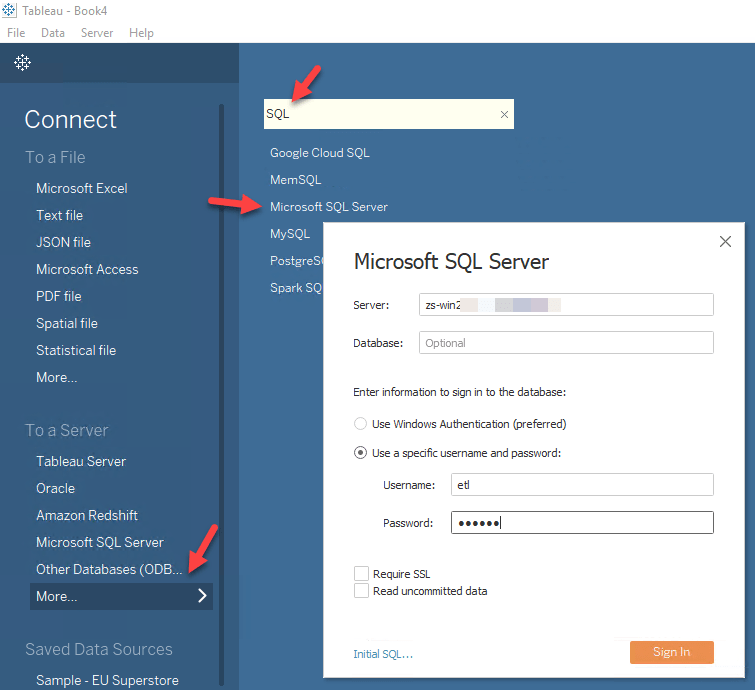Image resolution: width=755 pixels, height=690 pixels.
Task: Connect to Oracle
Action: pyautogui.click(x=55, y=488)
